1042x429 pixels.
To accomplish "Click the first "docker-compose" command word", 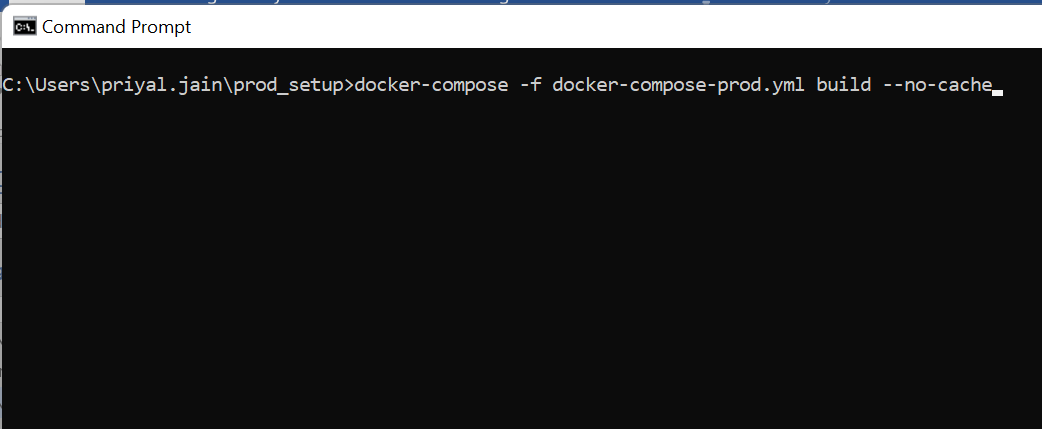I will 431,85.
